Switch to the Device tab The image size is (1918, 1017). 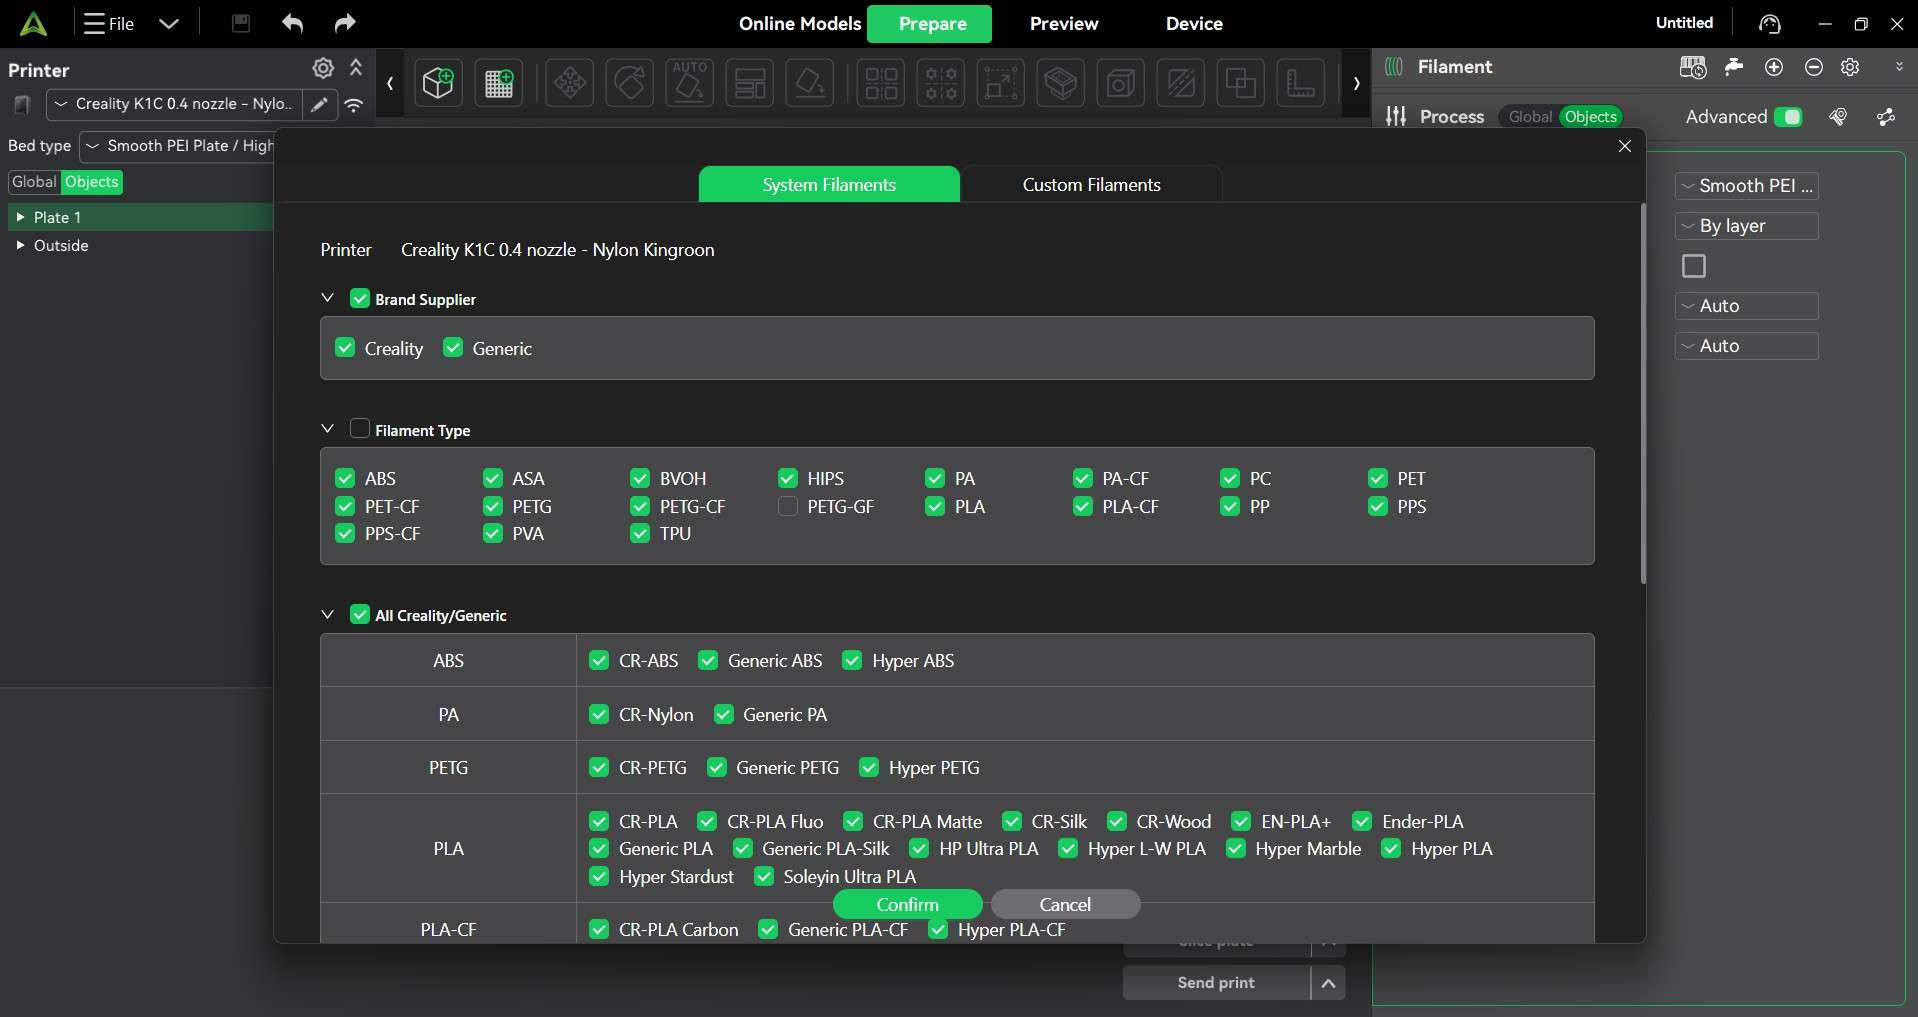point(1194,23)
